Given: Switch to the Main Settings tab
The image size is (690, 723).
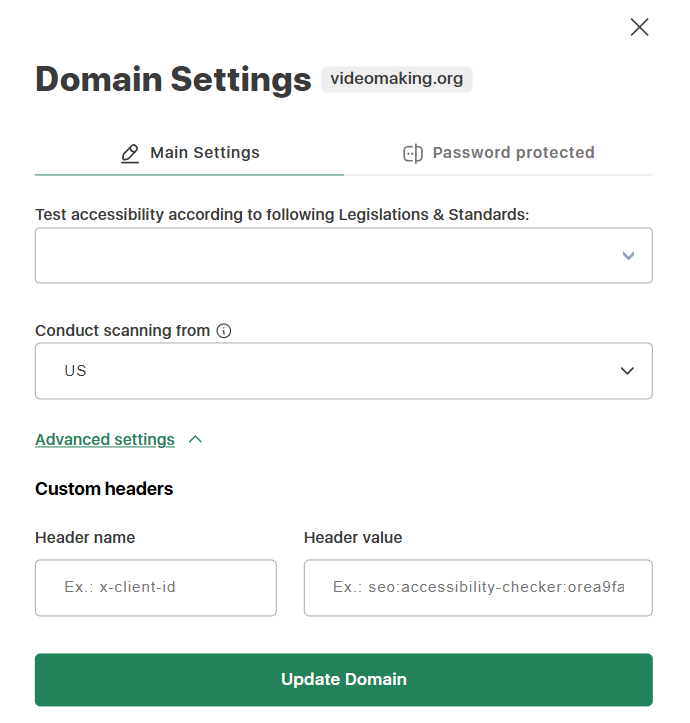Looking at the screenshot, I should click(x=190, y=153).
